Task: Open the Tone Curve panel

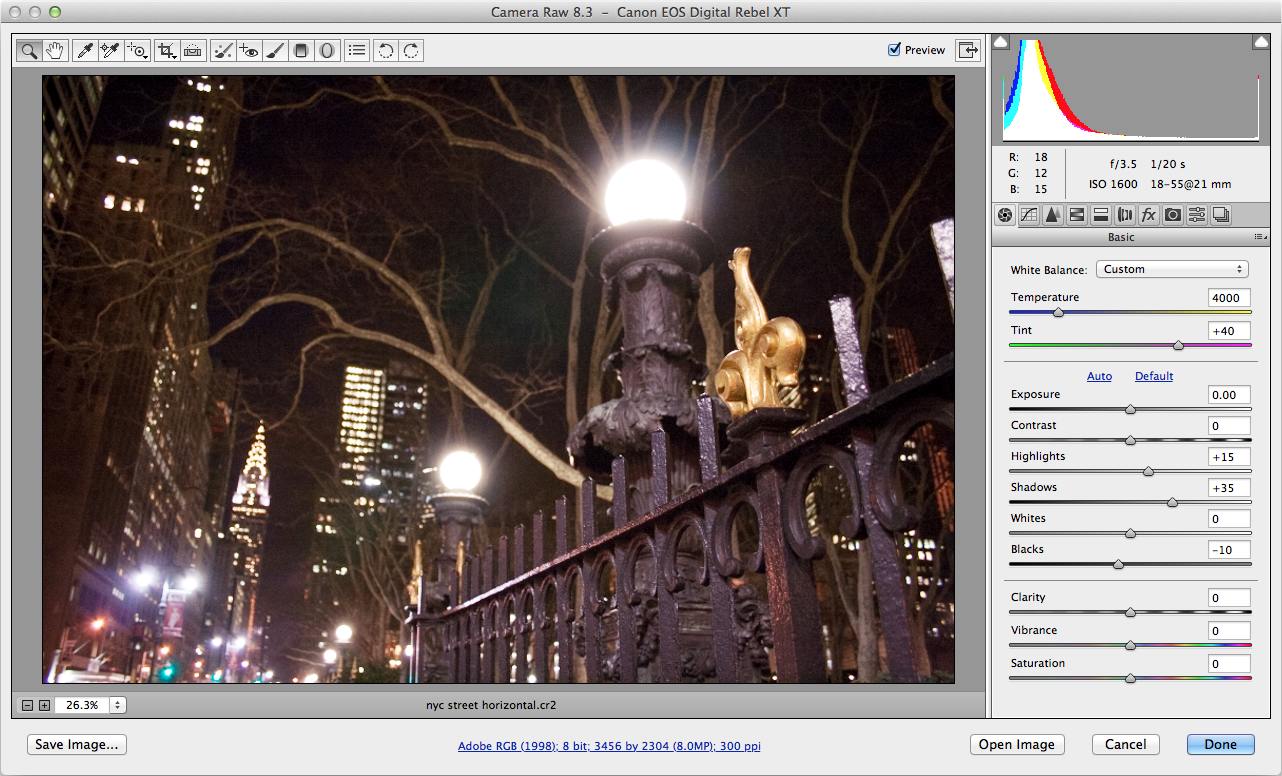Action: [x=1028, y=214]
